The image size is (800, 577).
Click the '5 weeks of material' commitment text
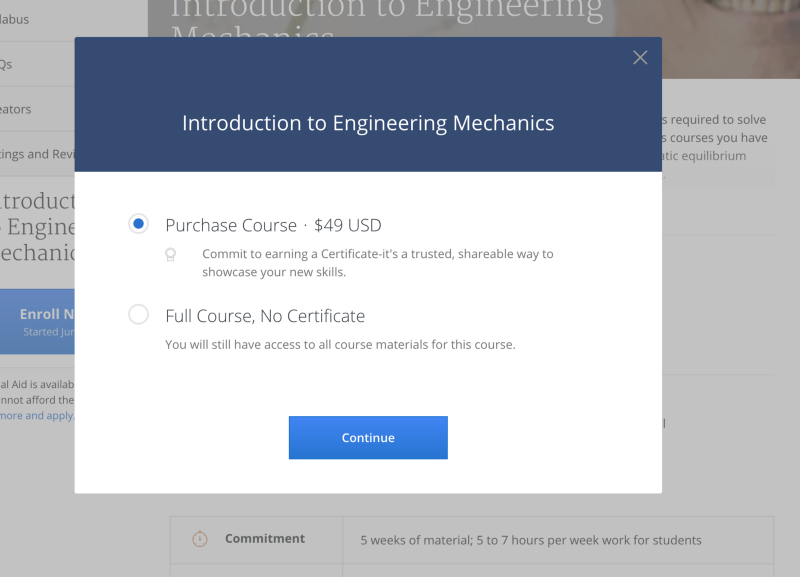coord(530,540)
